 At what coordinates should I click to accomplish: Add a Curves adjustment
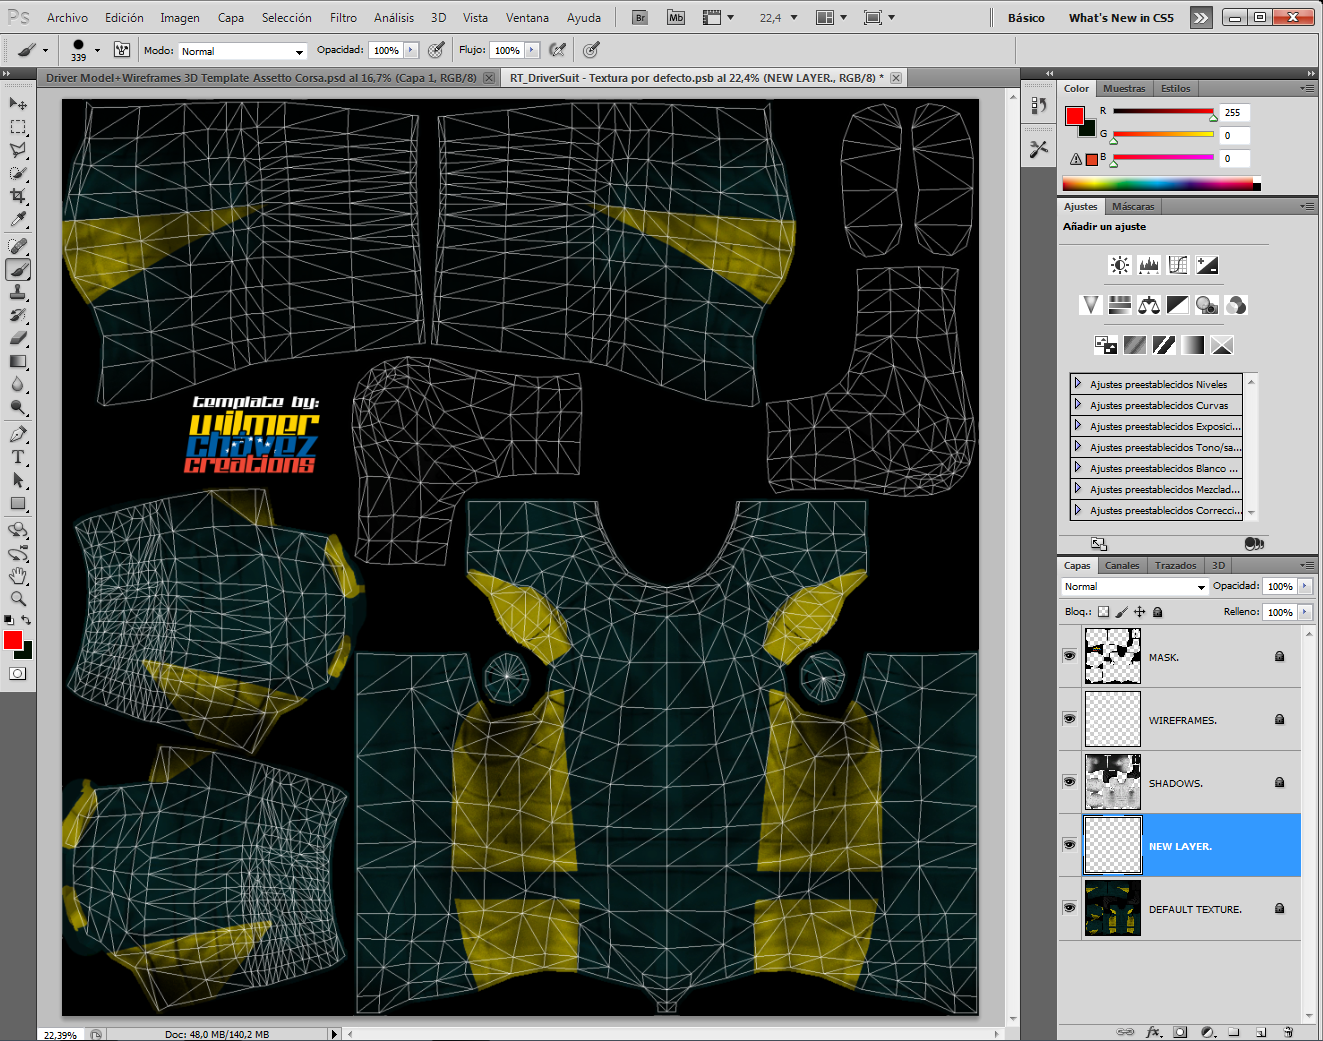tap(1178, 265)
